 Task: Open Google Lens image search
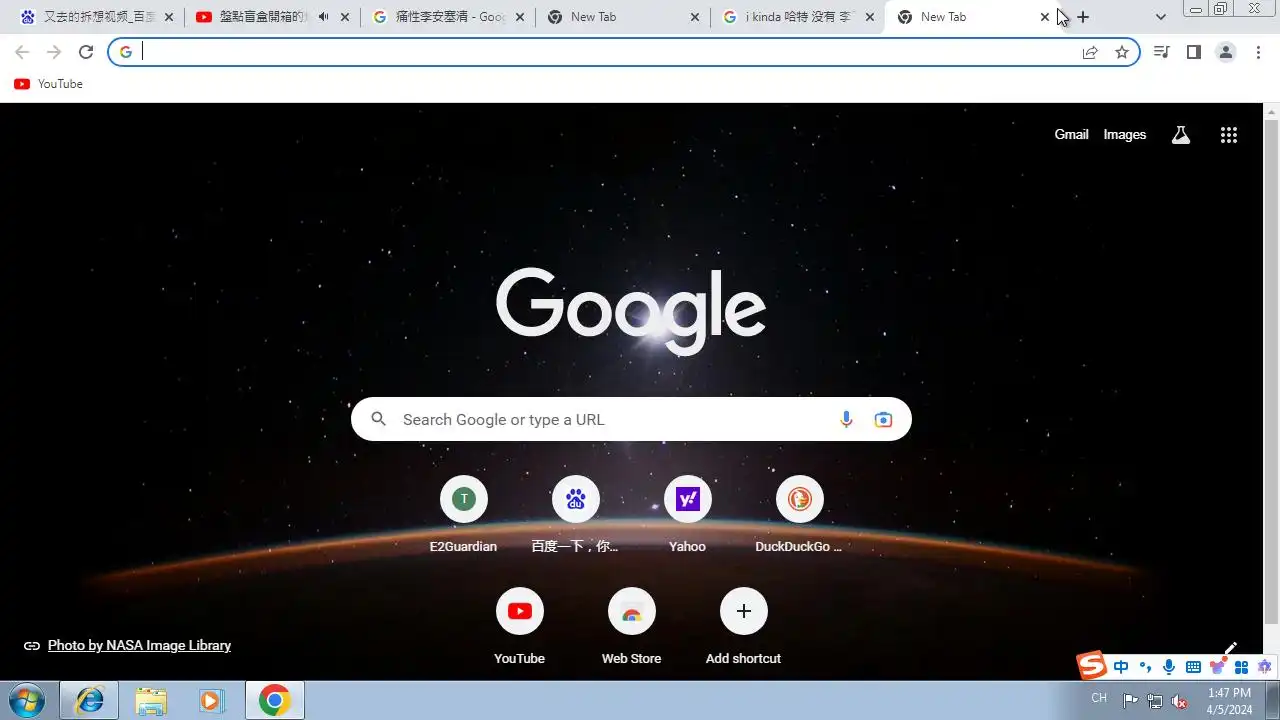click(883, 420)
